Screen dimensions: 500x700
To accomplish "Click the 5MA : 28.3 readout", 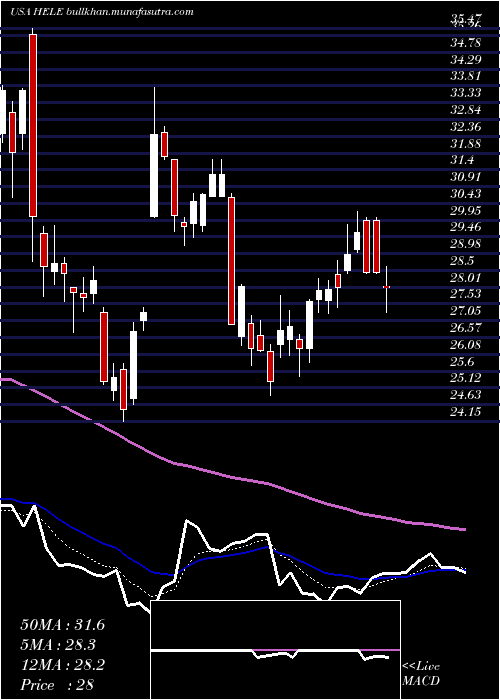I will [x=59, y=645].
